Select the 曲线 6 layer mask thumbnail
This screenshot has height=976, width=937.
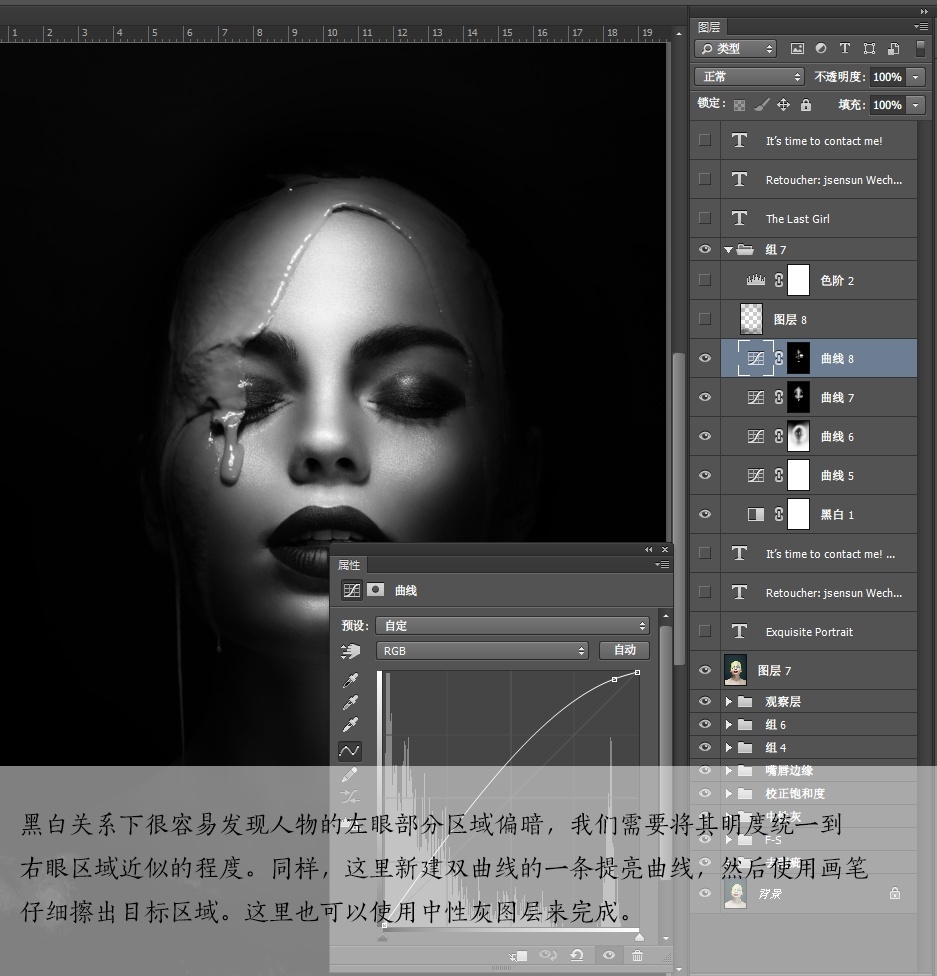(x=799, y=436)
